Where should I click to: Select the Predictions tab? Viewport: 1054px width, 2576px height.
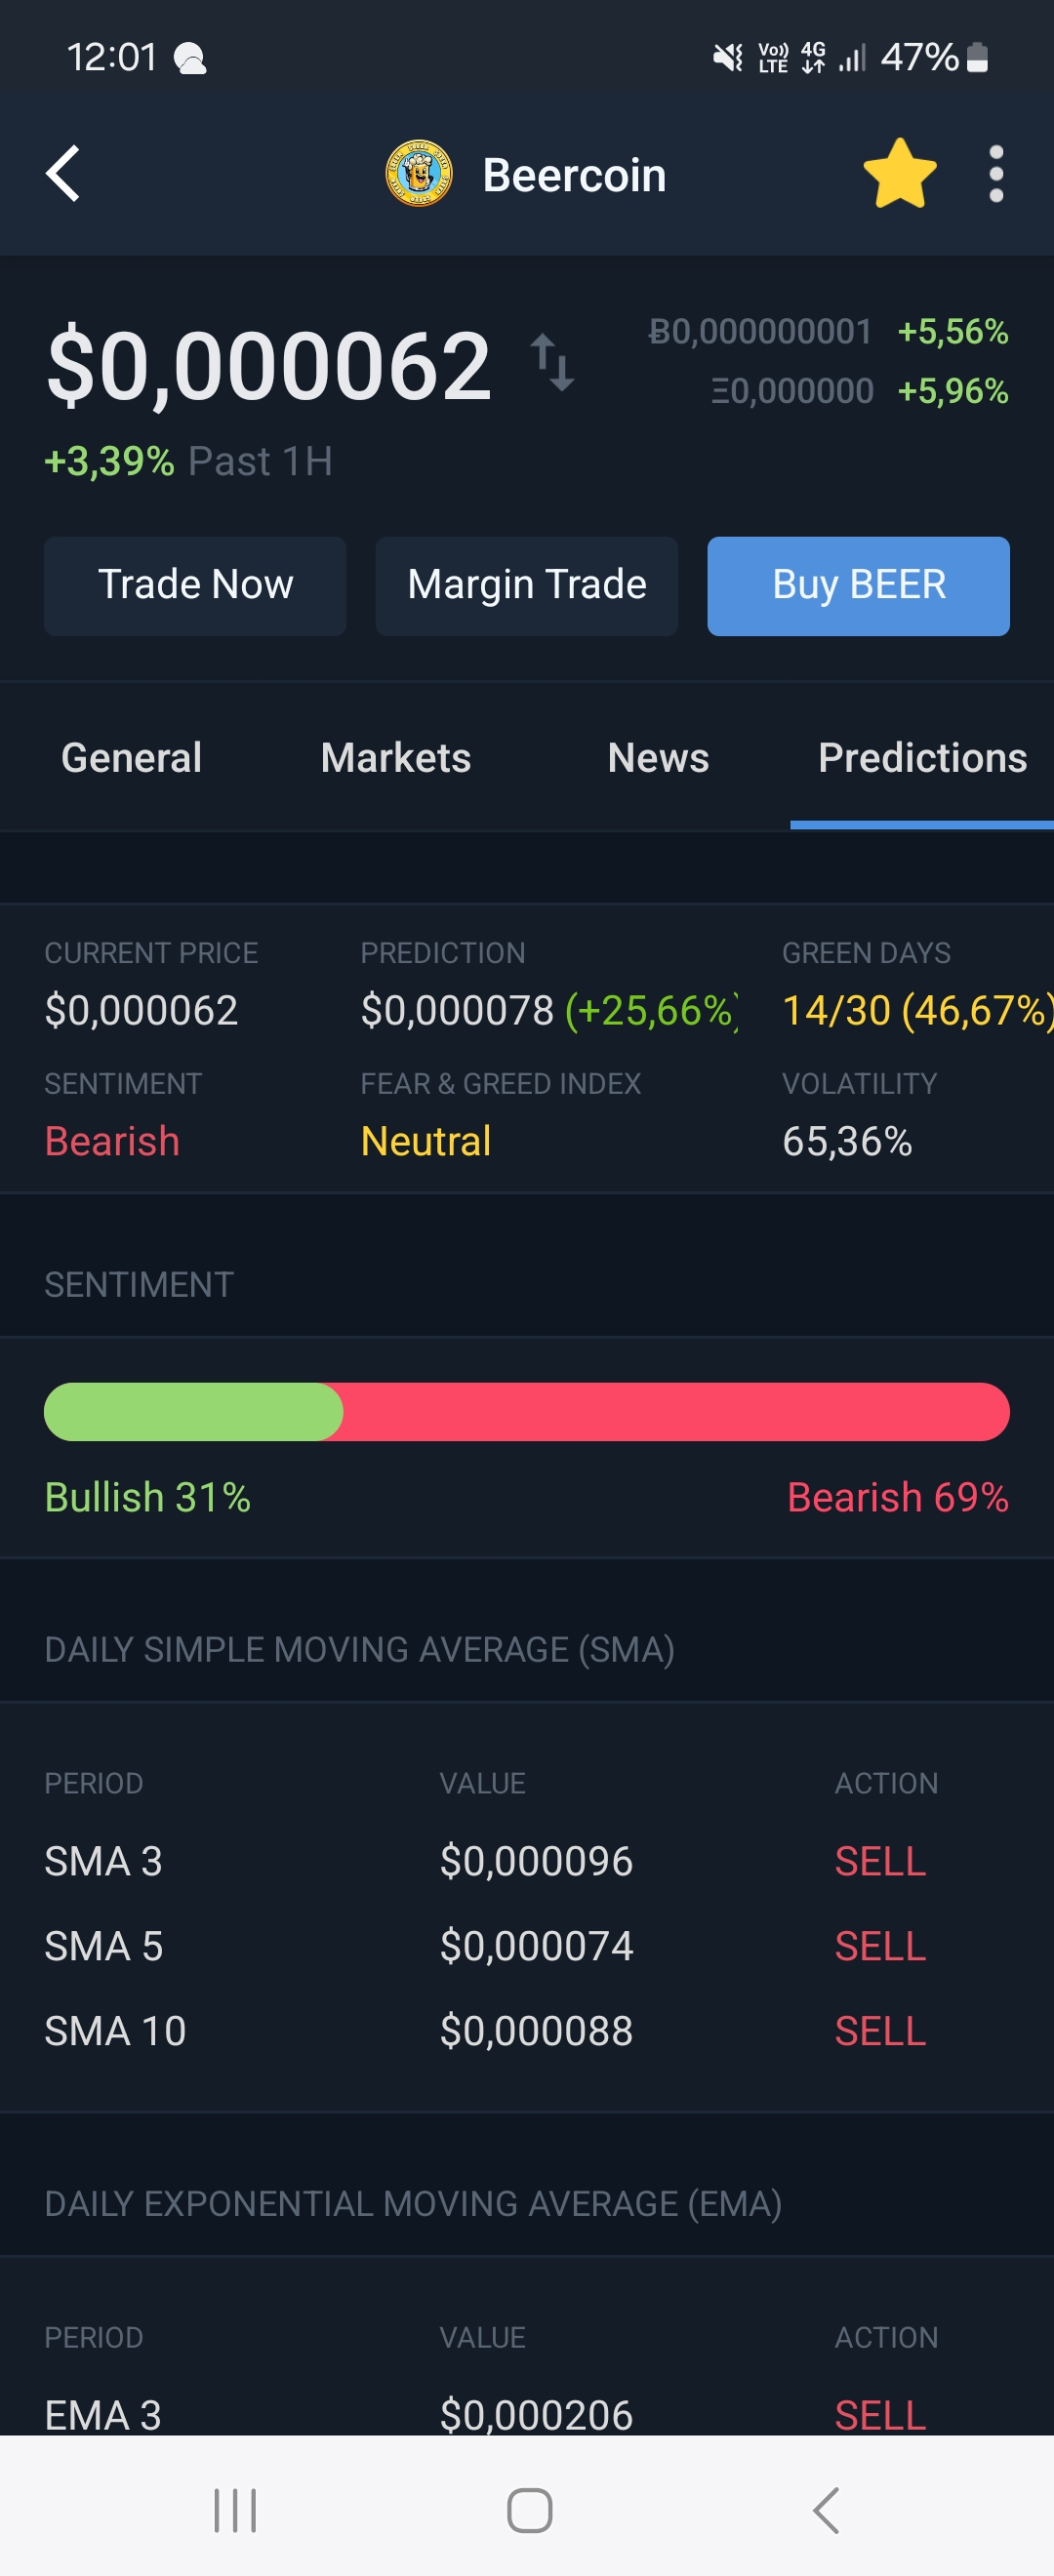point(922,758)
